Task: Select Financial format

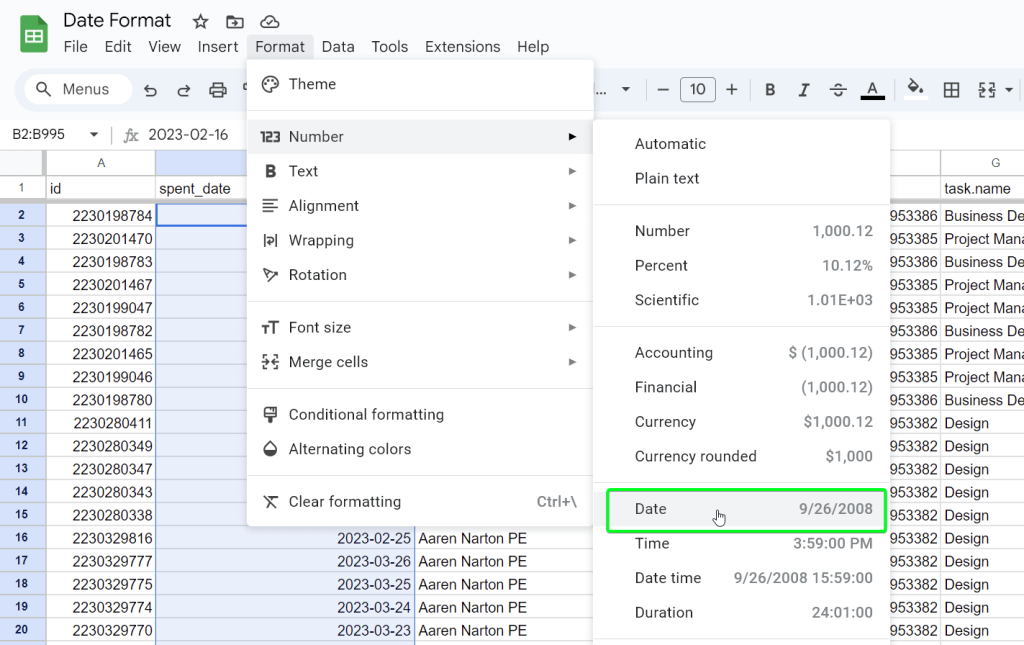Action: point(741,387)
